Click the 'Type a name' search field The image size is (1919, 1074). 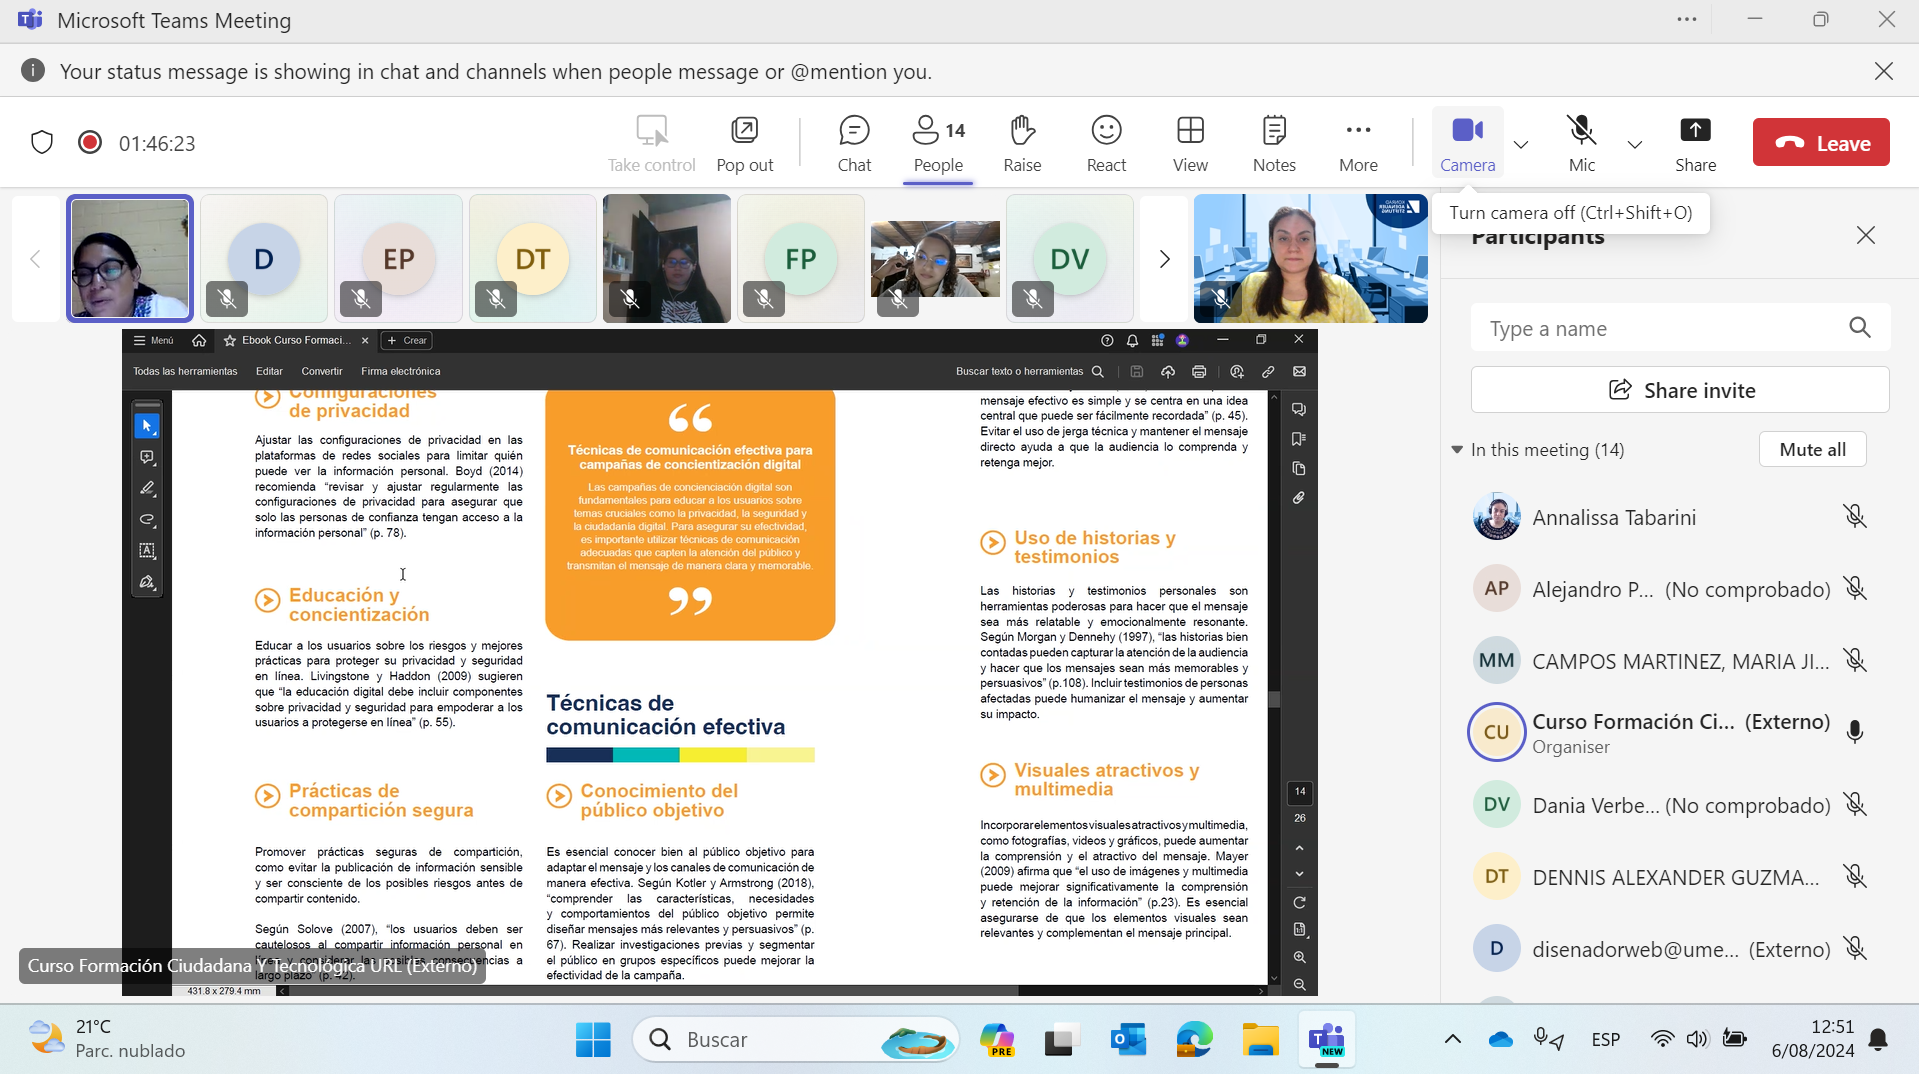(x=1660, y=329)
